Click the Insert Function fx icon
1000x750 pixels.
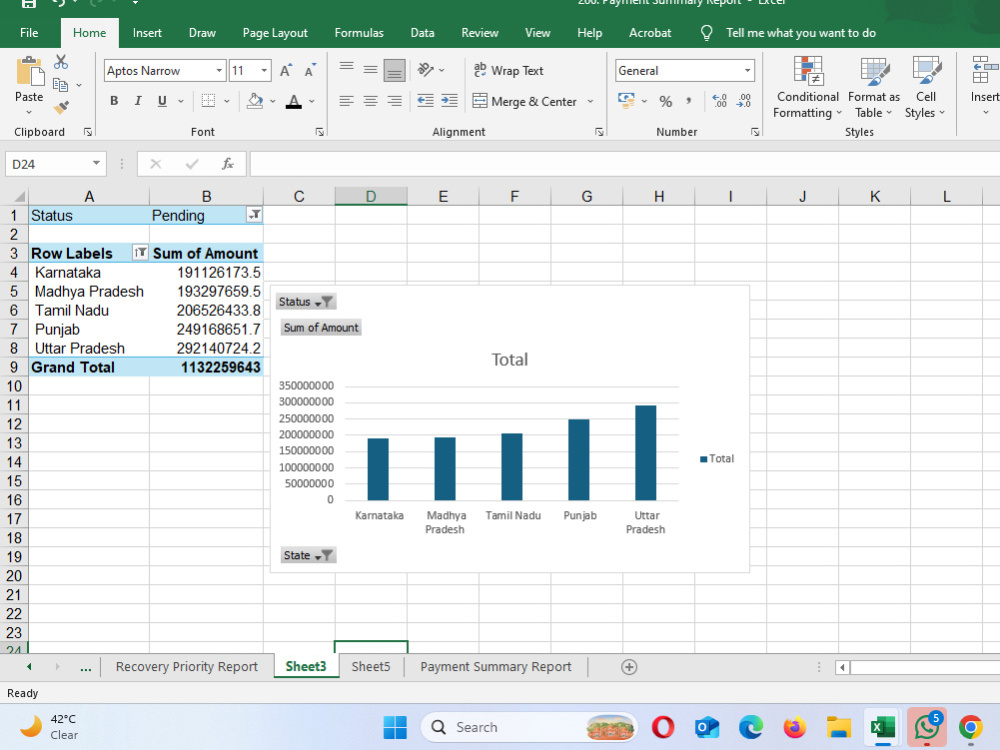228,164
